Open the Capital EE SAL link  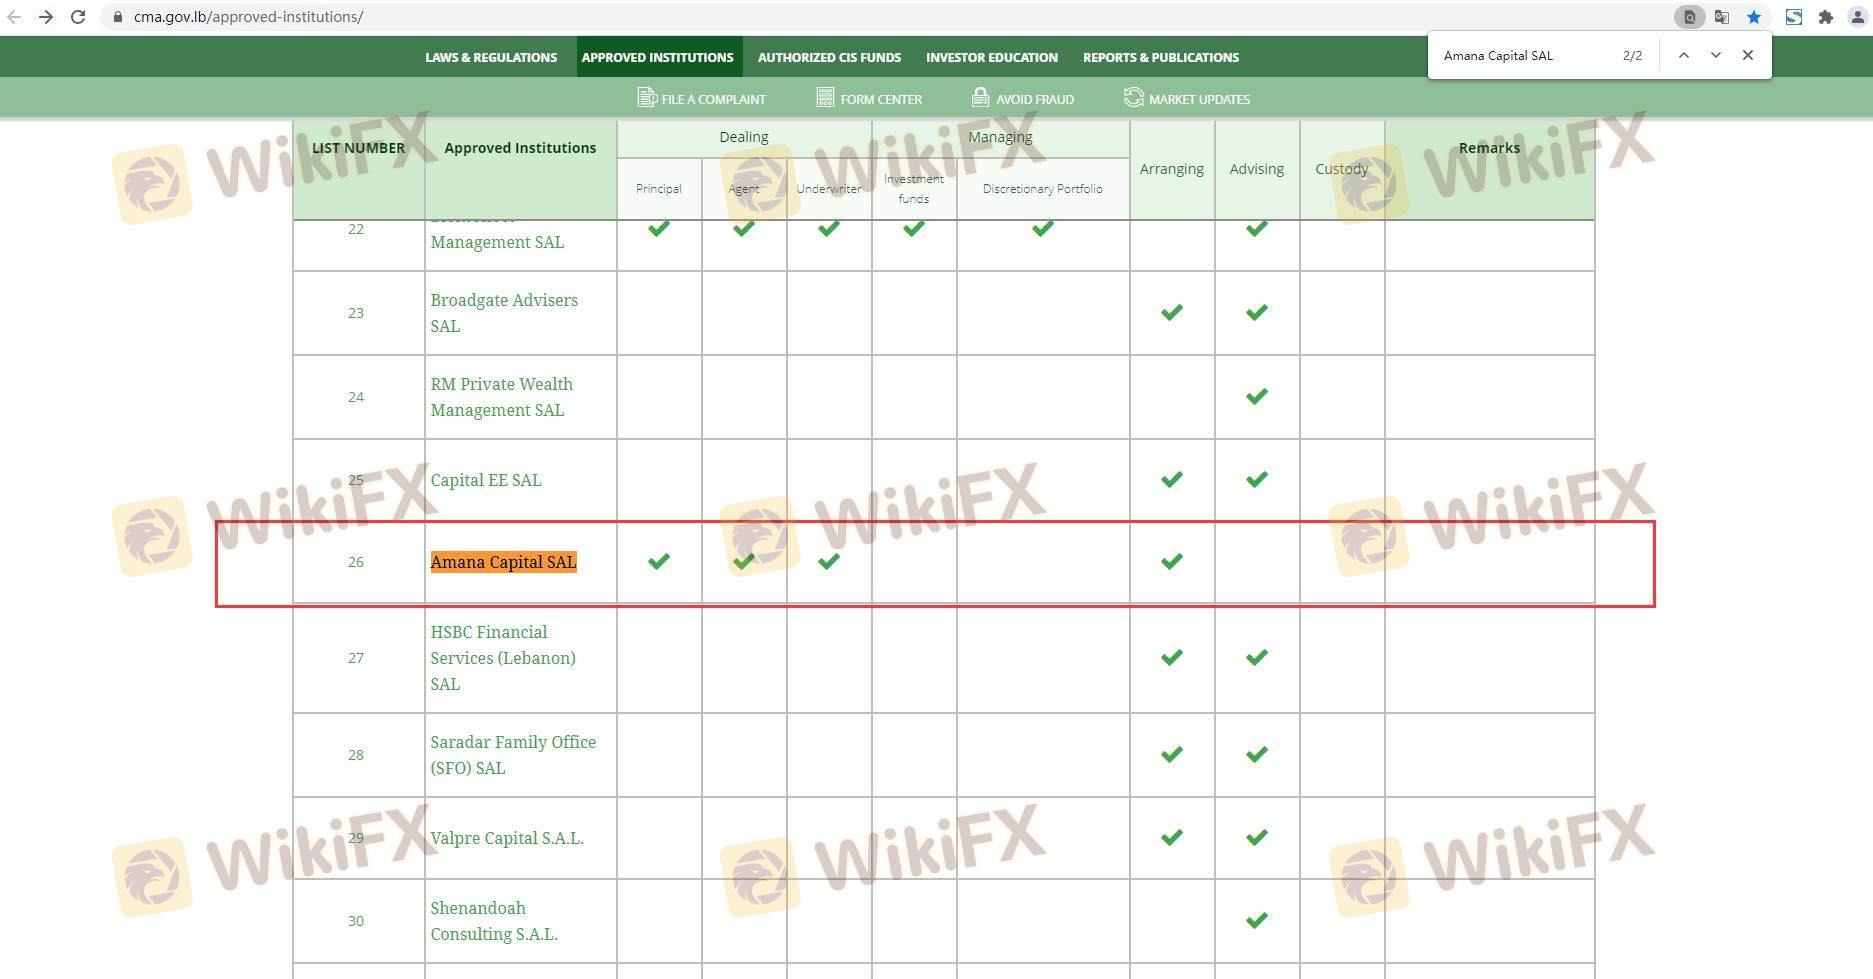[486, 480]
